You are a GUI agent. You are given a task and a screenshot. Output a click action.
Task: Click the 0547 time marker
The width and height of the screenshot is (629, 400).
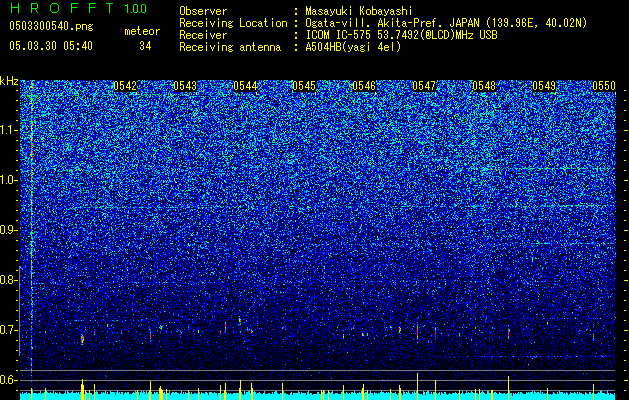click(x=424, y=86)
